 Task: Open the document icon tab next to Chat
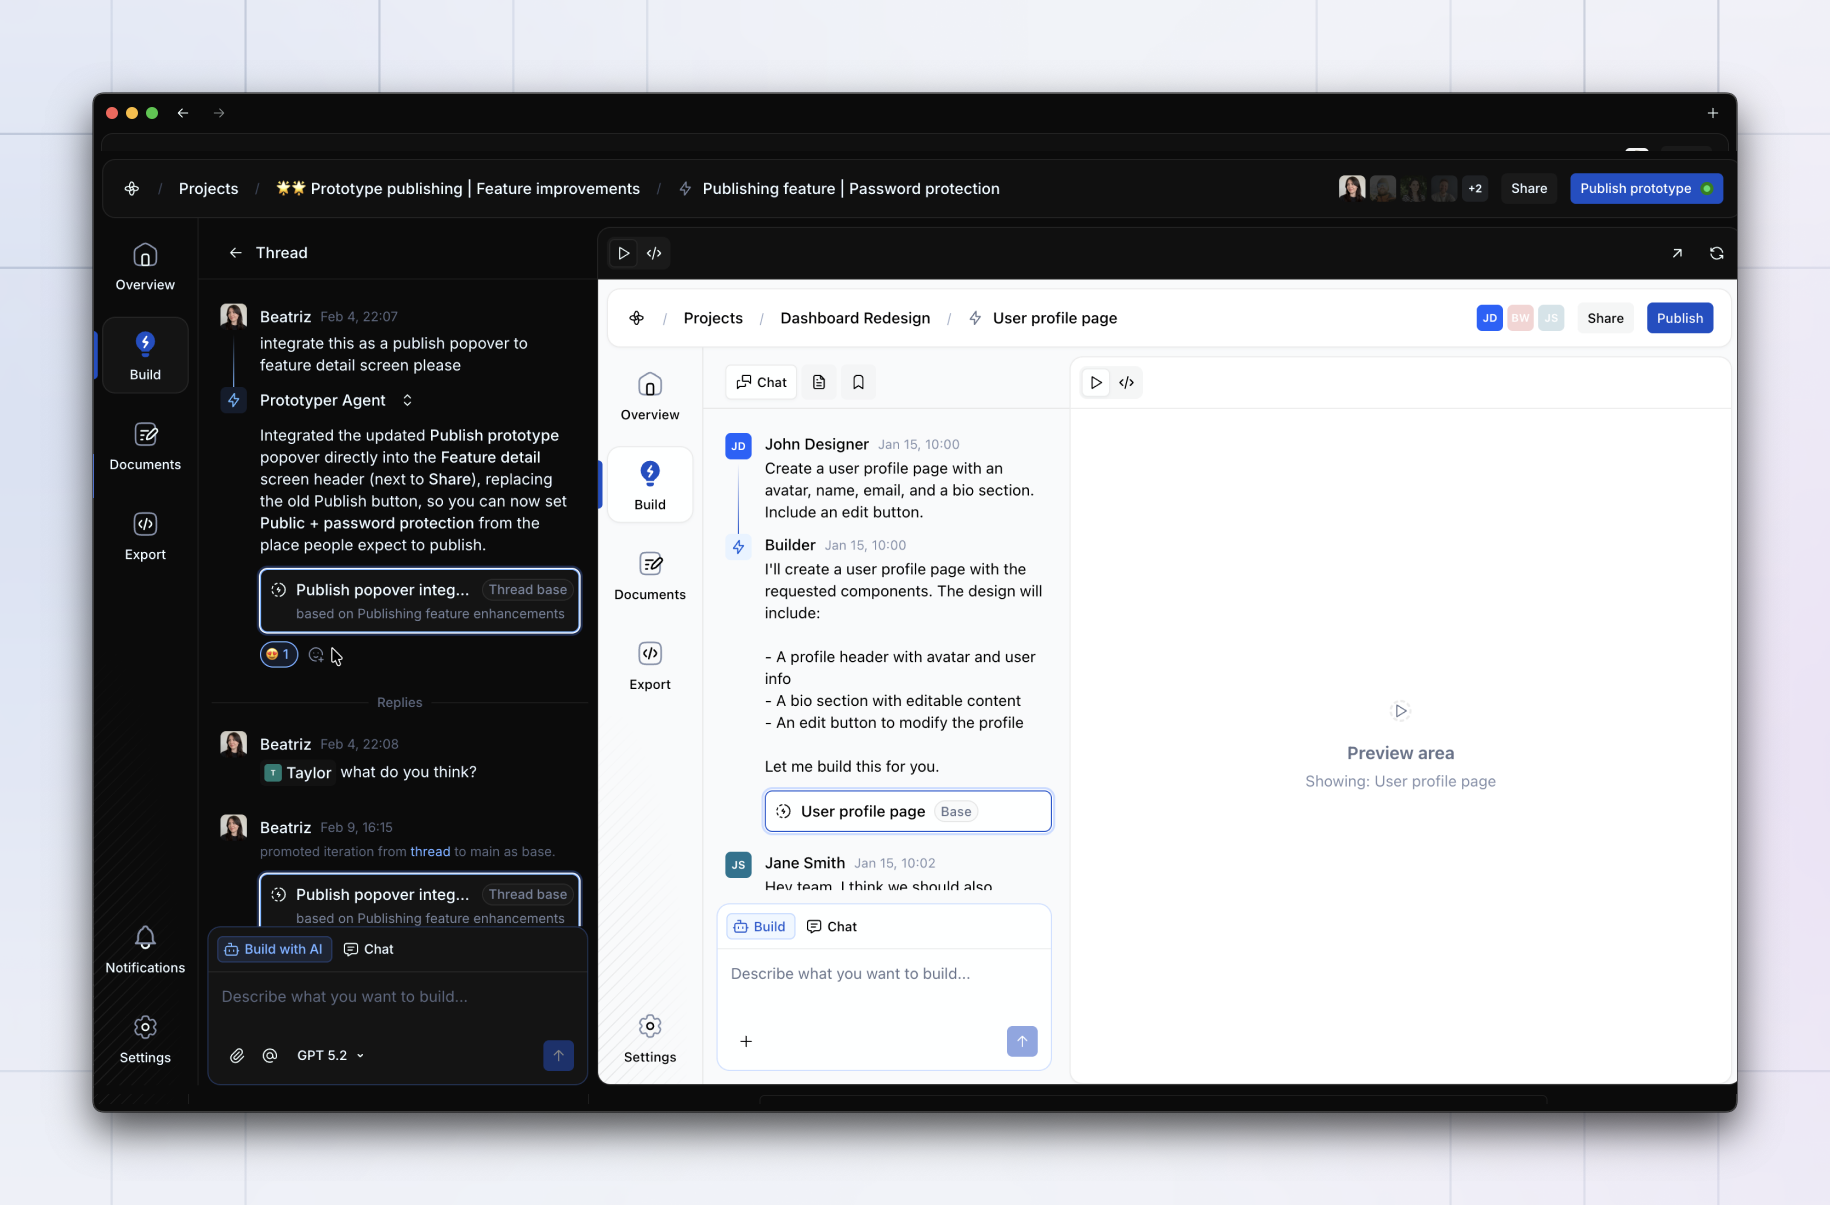point(819,382)
